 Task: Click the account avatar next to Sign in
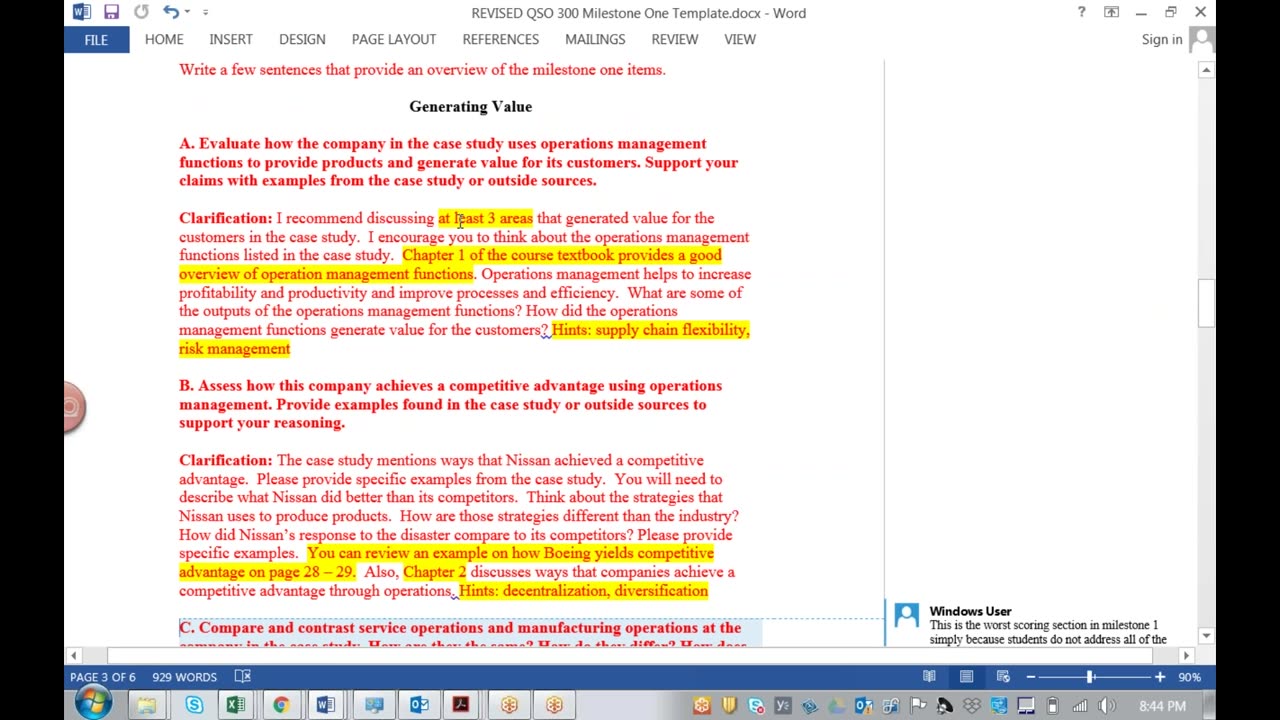(1201, 39)
